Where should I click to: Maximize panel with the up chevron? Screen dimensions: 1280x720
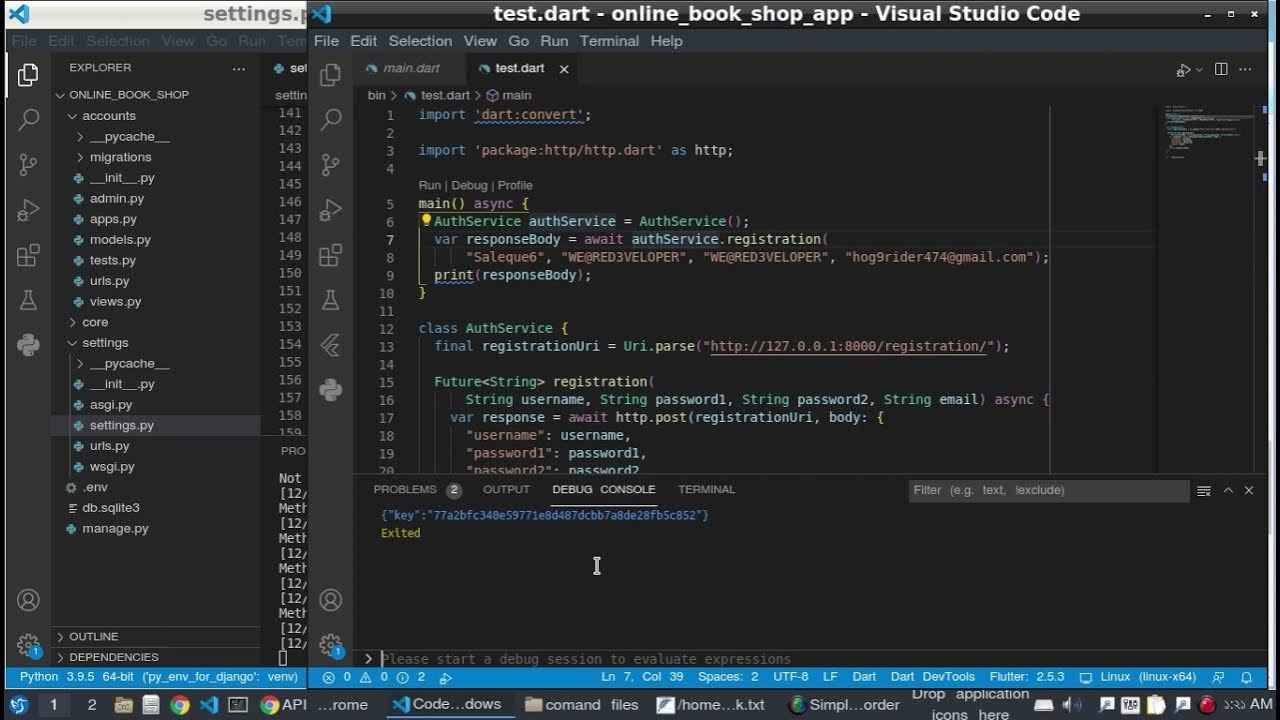click(1228, 490)
